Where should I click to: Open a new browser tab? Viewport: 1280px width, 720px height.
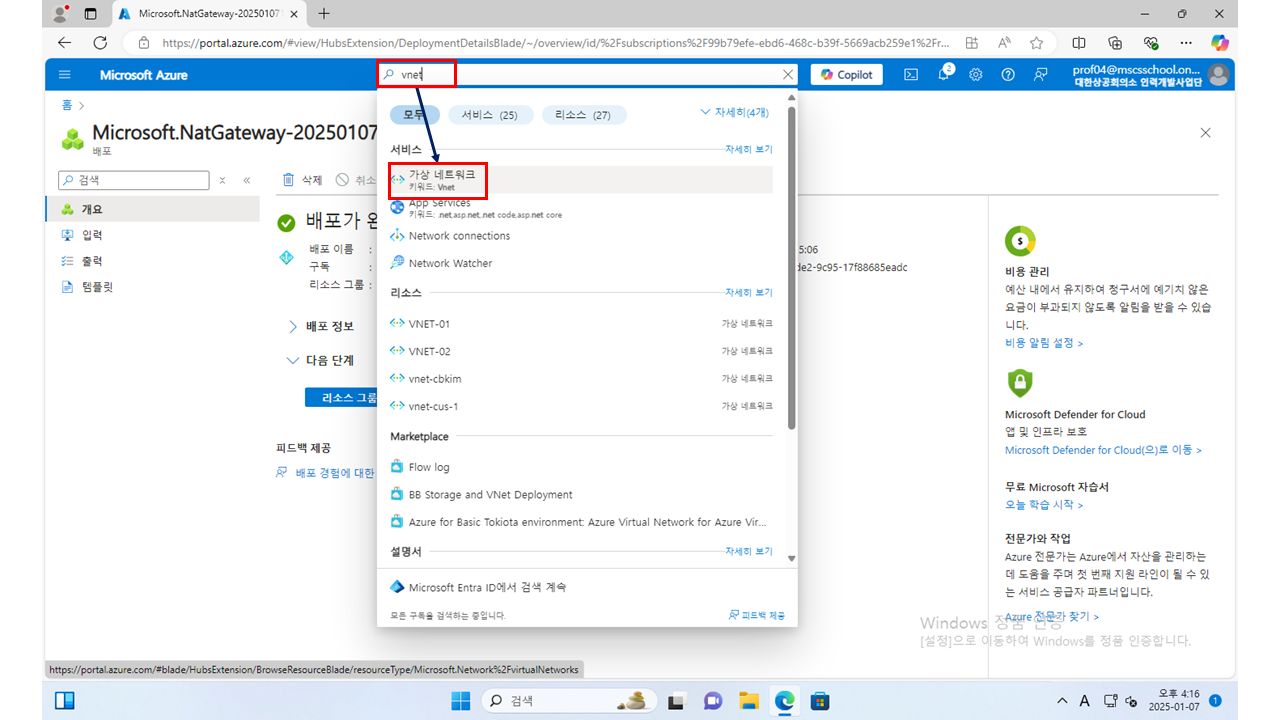[323, 14]
